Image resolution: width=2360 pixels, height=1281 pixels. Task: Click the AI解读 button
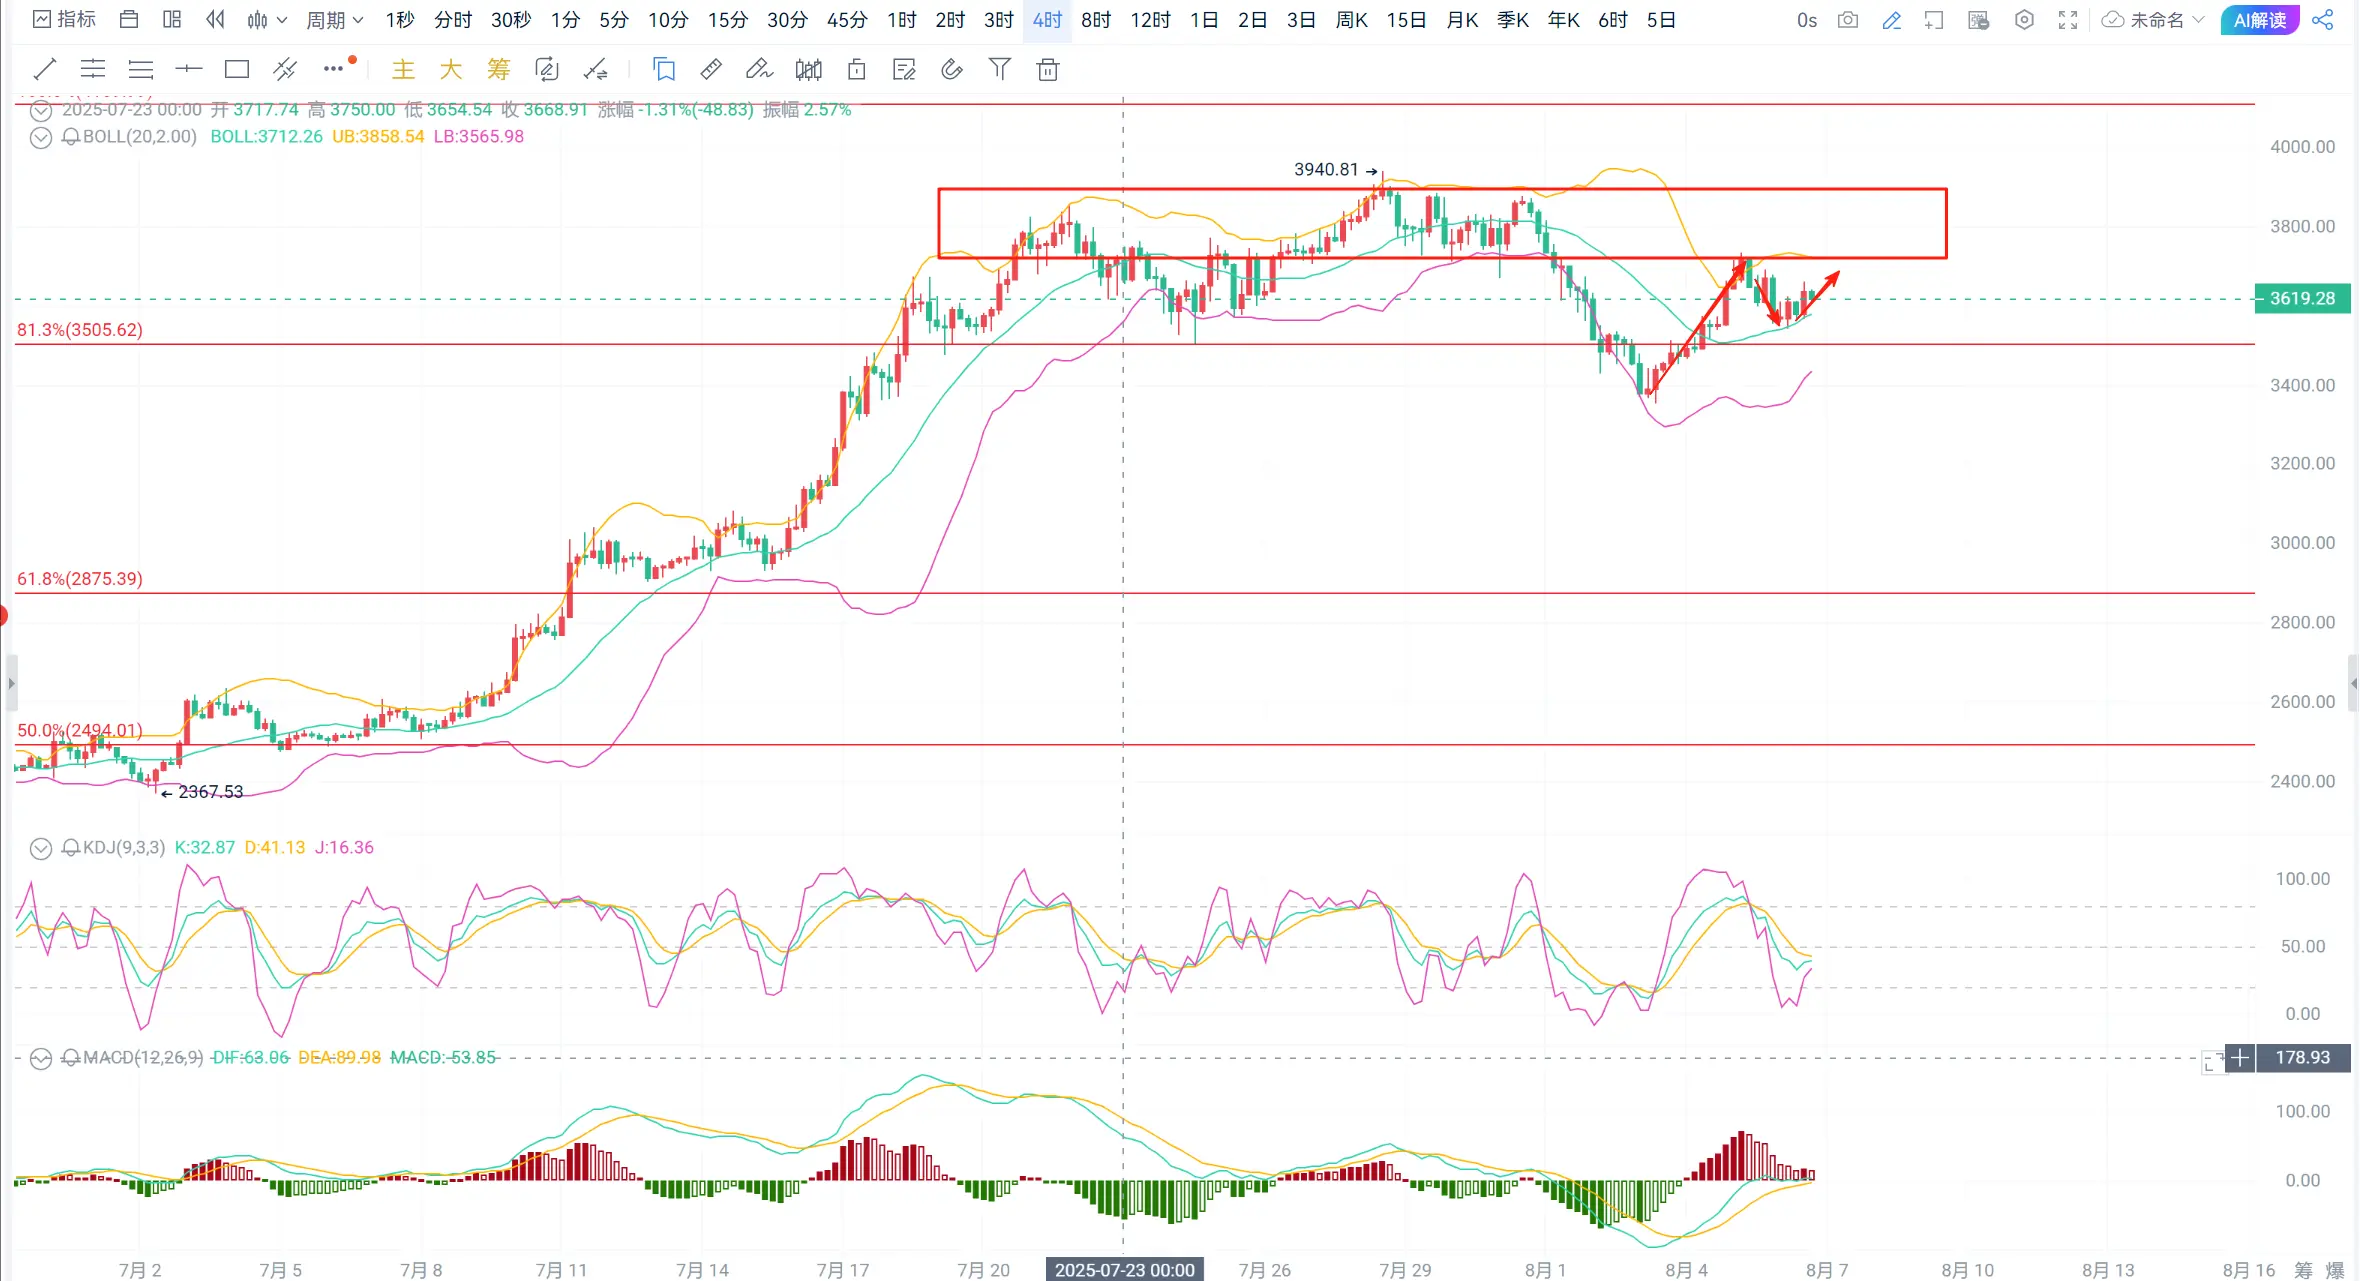tap(2260, 20)
